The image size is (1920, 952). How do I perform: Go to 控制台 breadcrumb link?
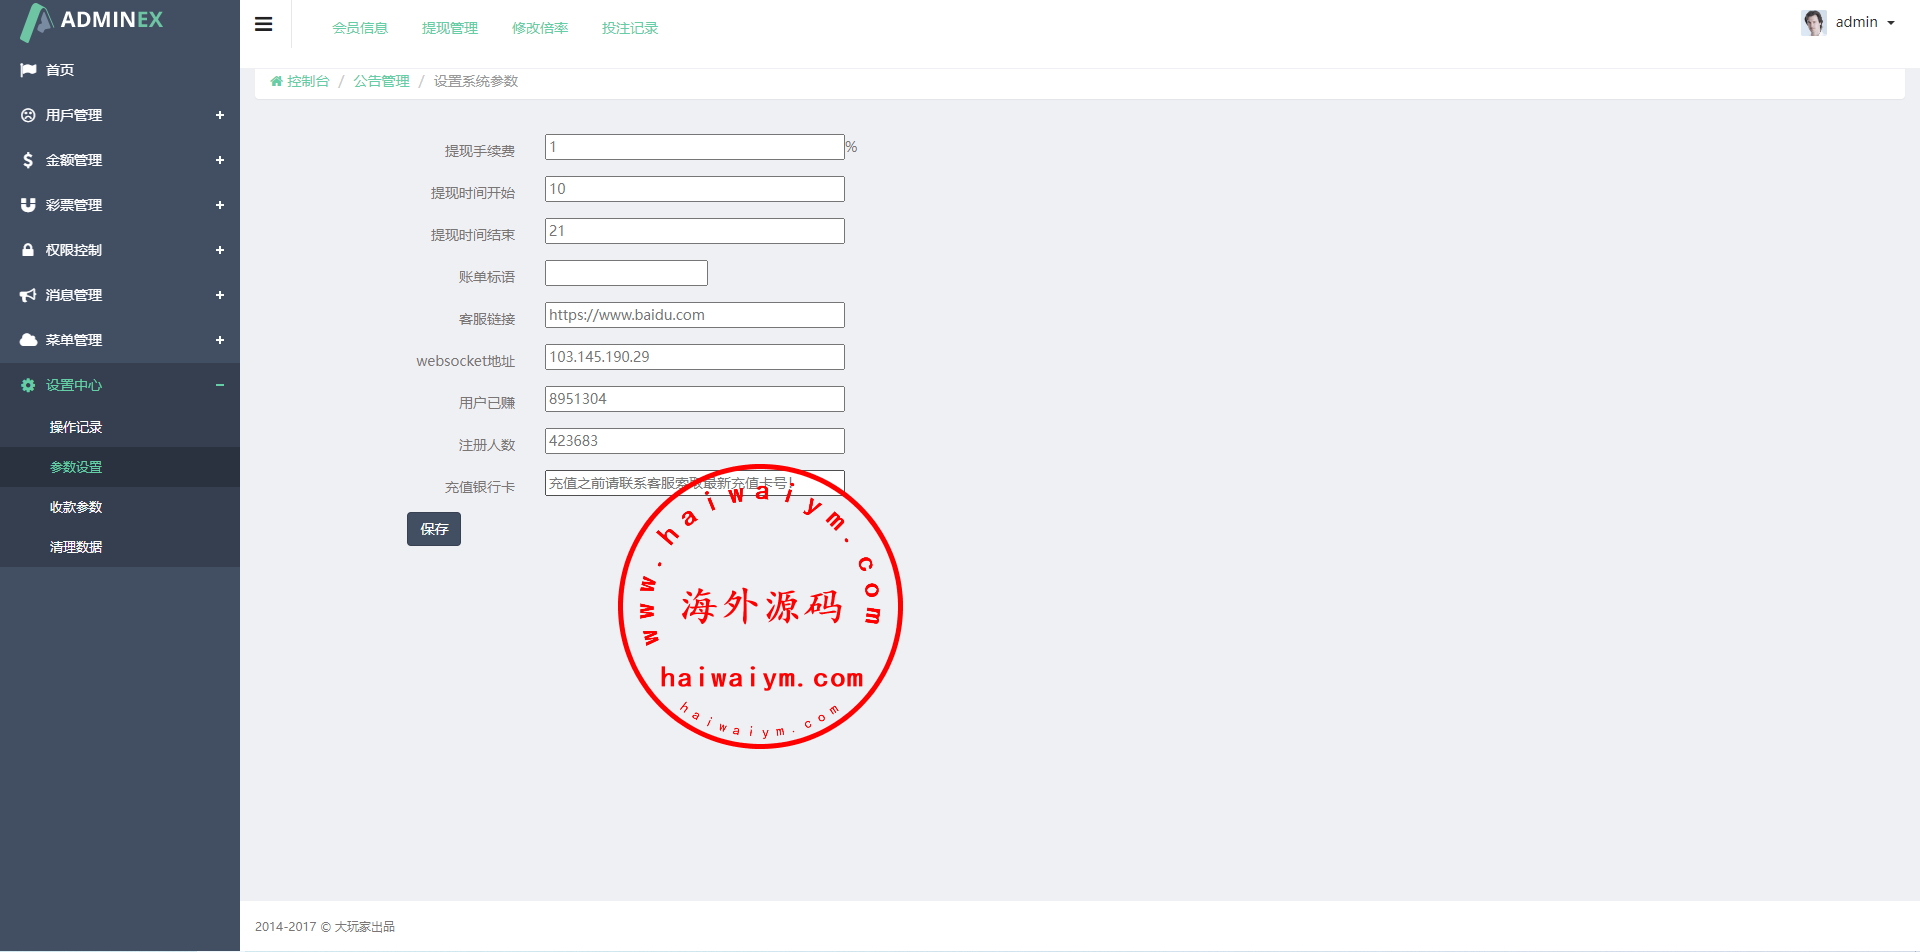coord(307,81)
